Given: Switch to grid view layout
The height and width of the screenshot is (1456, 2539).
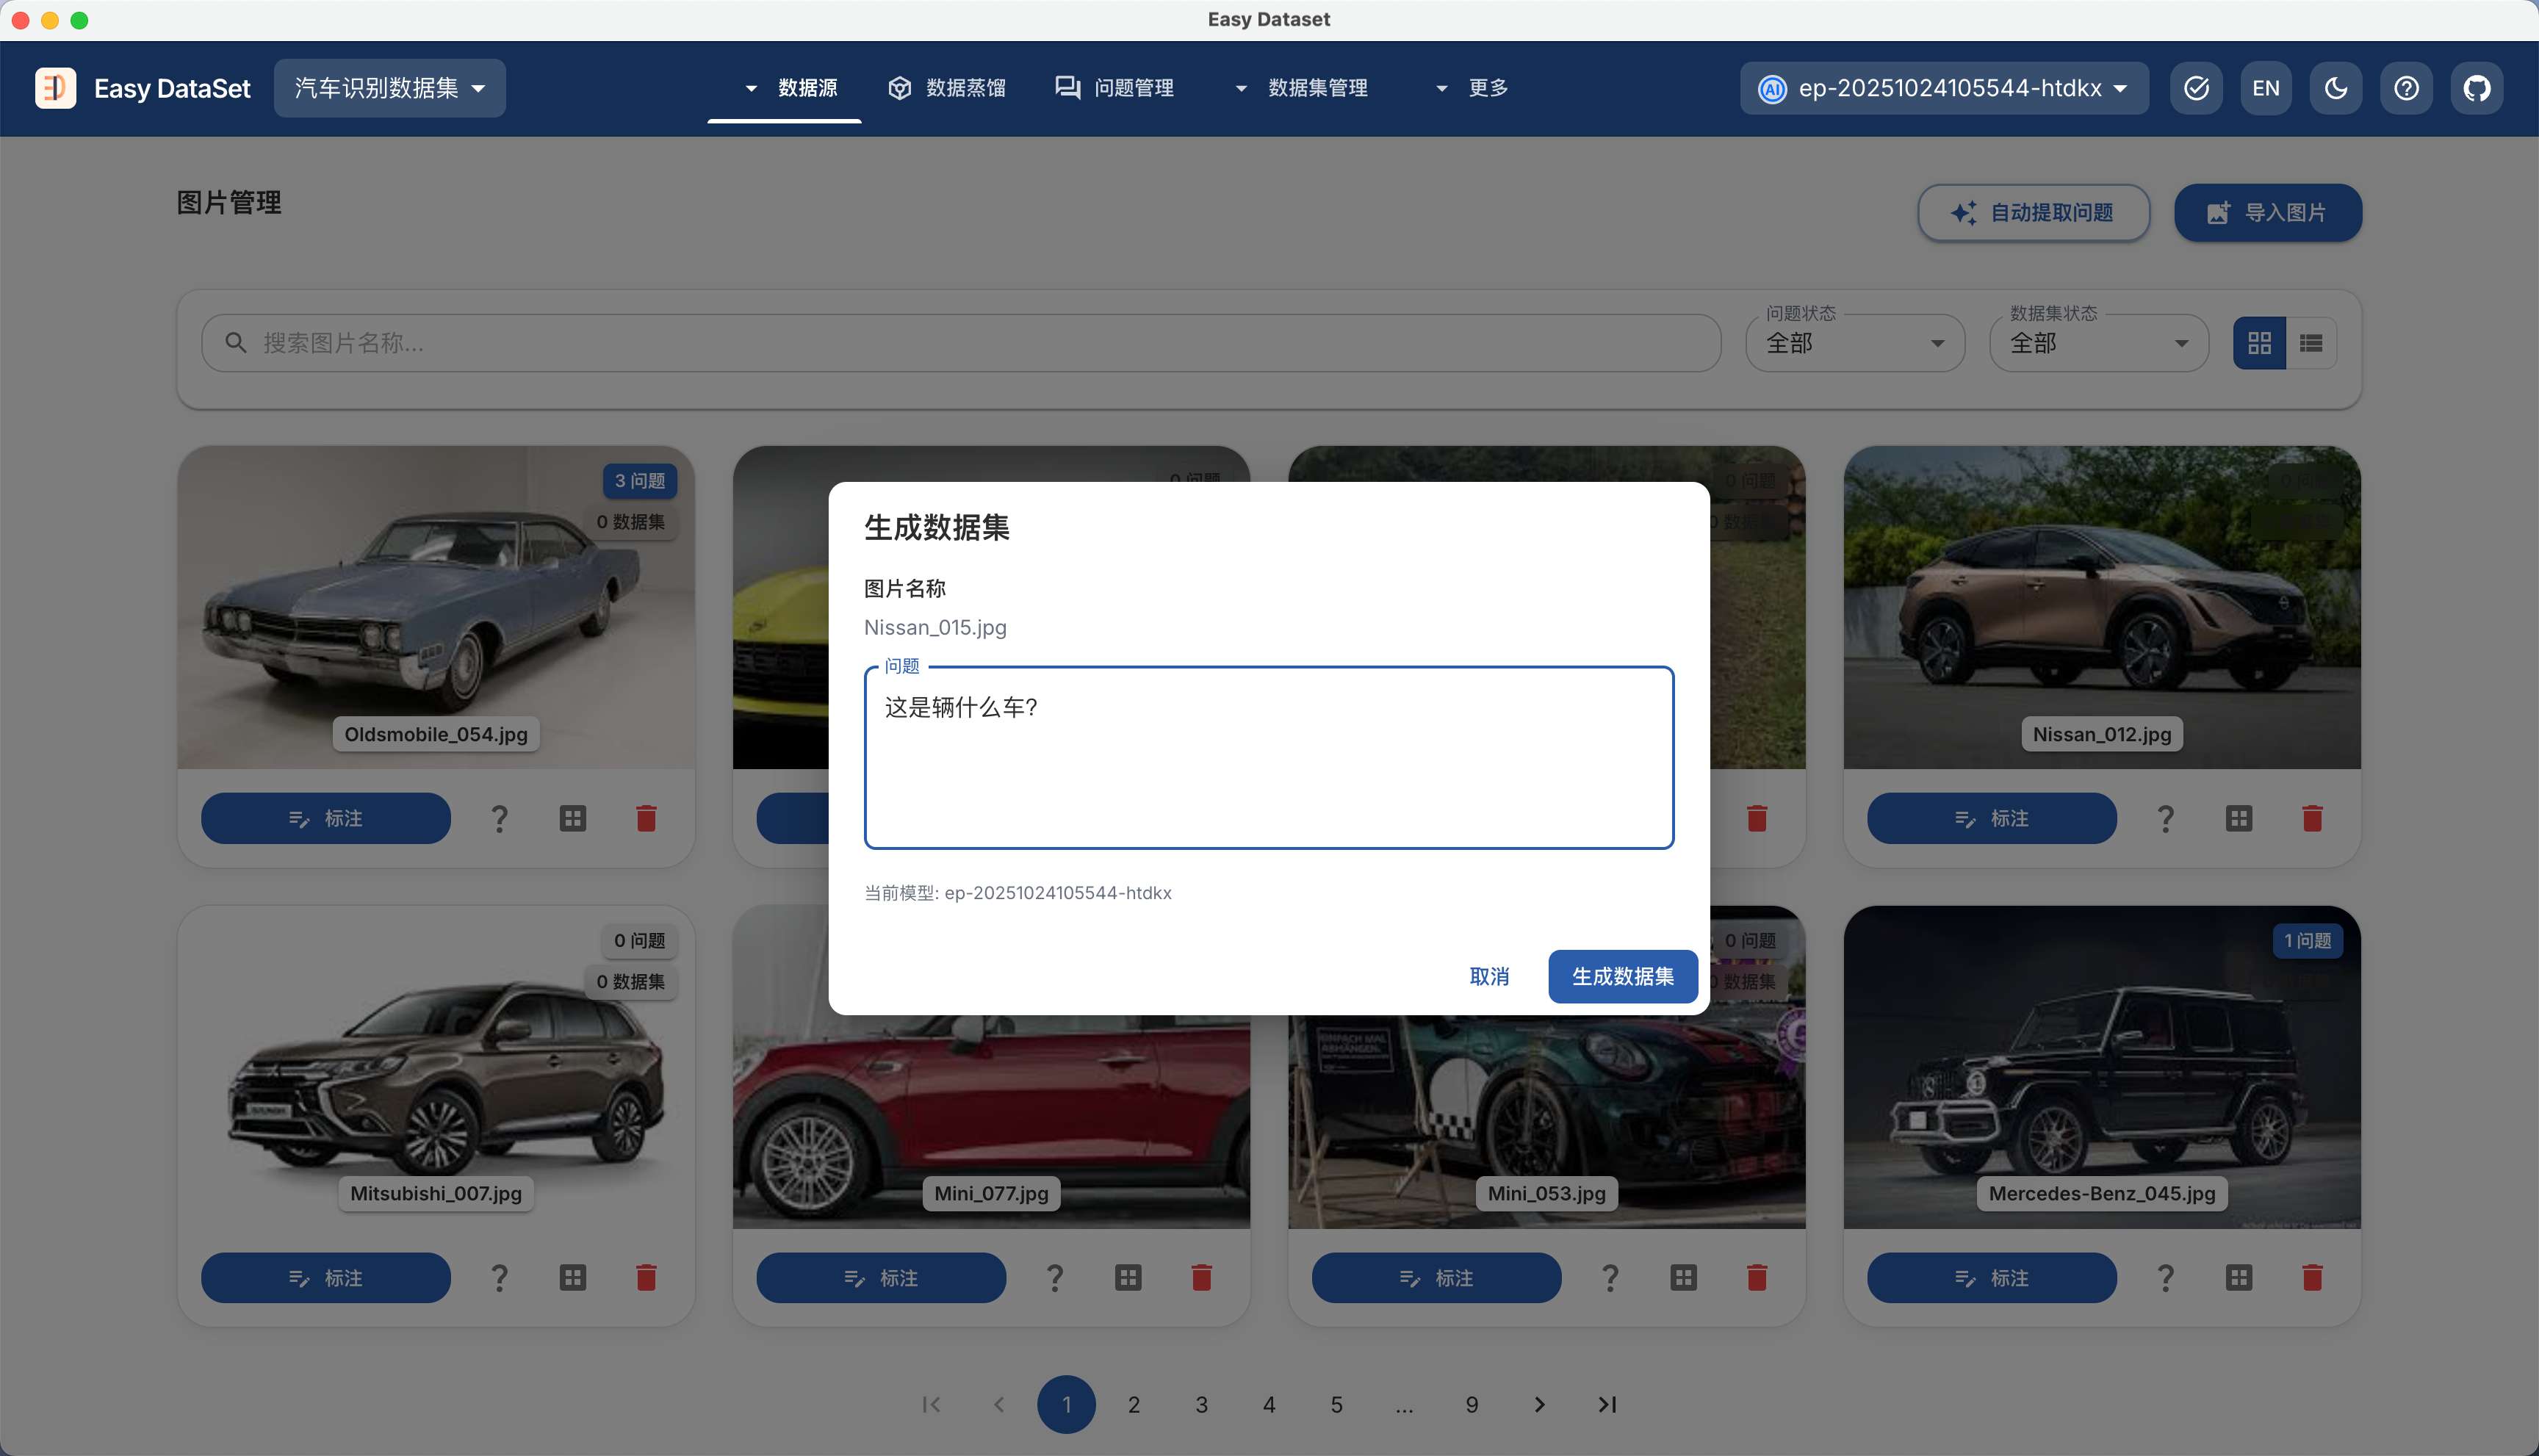Looking at the screenshot, I should [x=2259, y=343].
